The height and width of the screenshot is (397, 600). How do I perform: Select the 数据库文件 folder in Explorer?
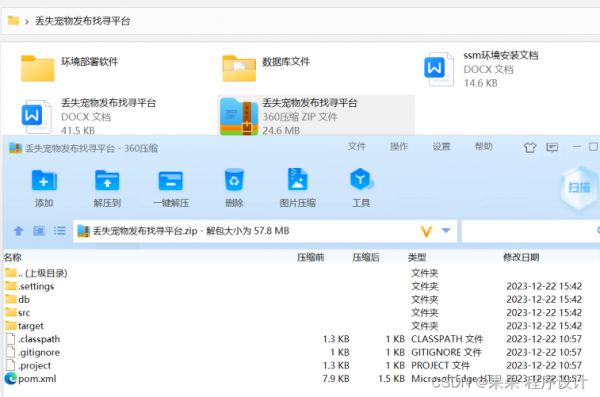point(267,68)
